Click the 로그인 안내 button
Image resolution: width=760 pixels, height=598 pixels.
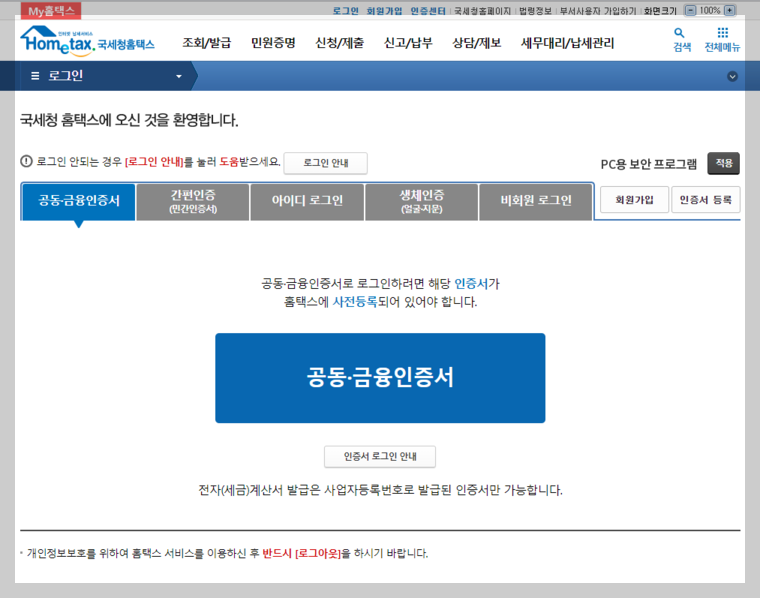tap(326, 163)
